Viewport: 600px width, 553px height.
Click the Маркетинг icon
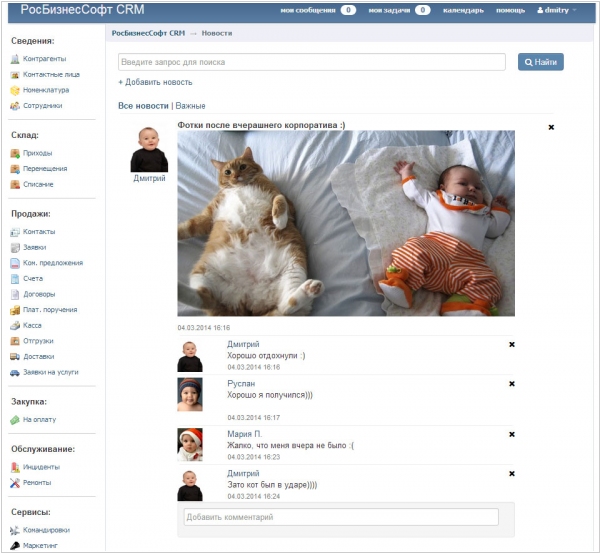click(x=15, y=546)
